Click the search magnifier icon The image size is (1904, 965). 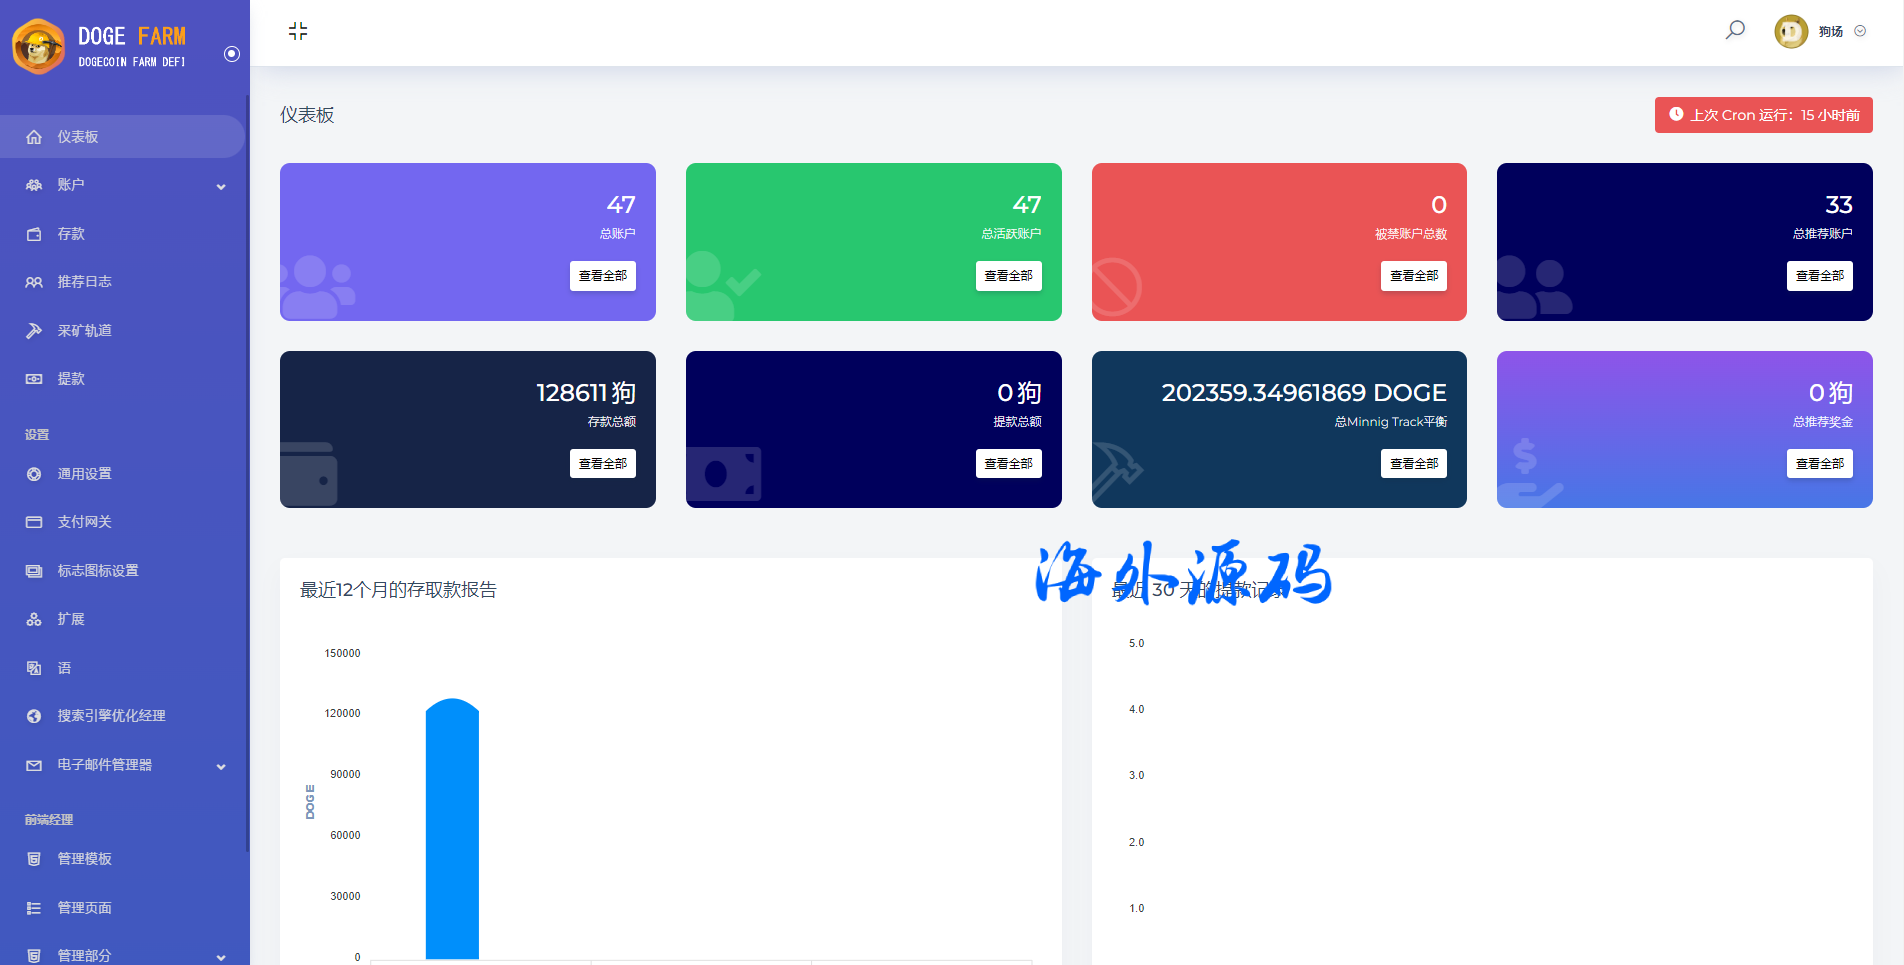point(1735,30)
